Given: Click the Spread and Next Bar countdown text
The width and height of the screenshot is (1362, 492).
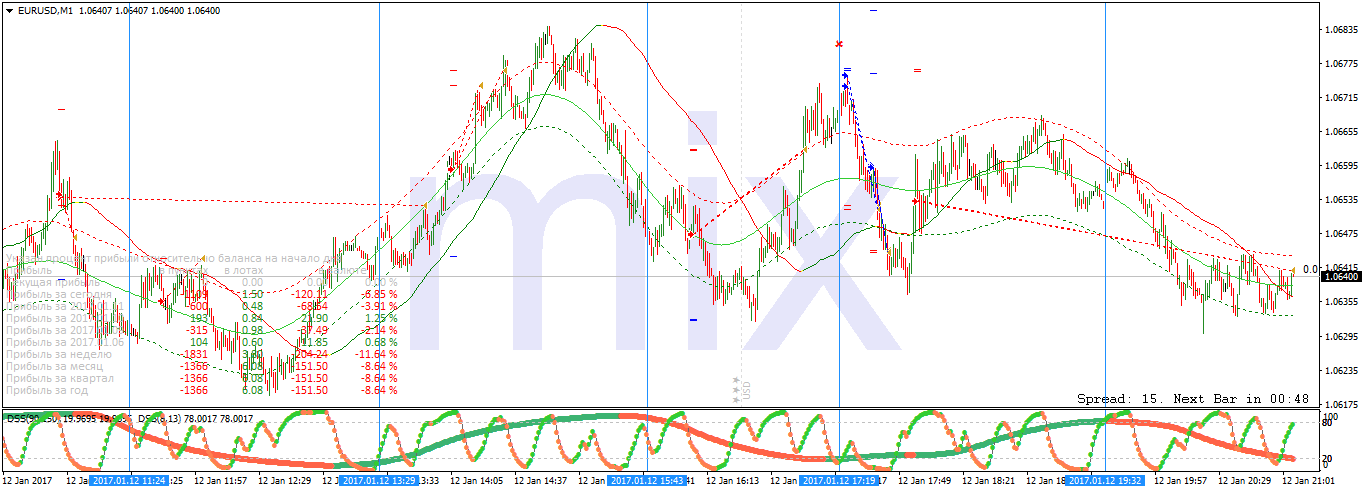Looking at the screenshot, I should (x=1193, y=398).
